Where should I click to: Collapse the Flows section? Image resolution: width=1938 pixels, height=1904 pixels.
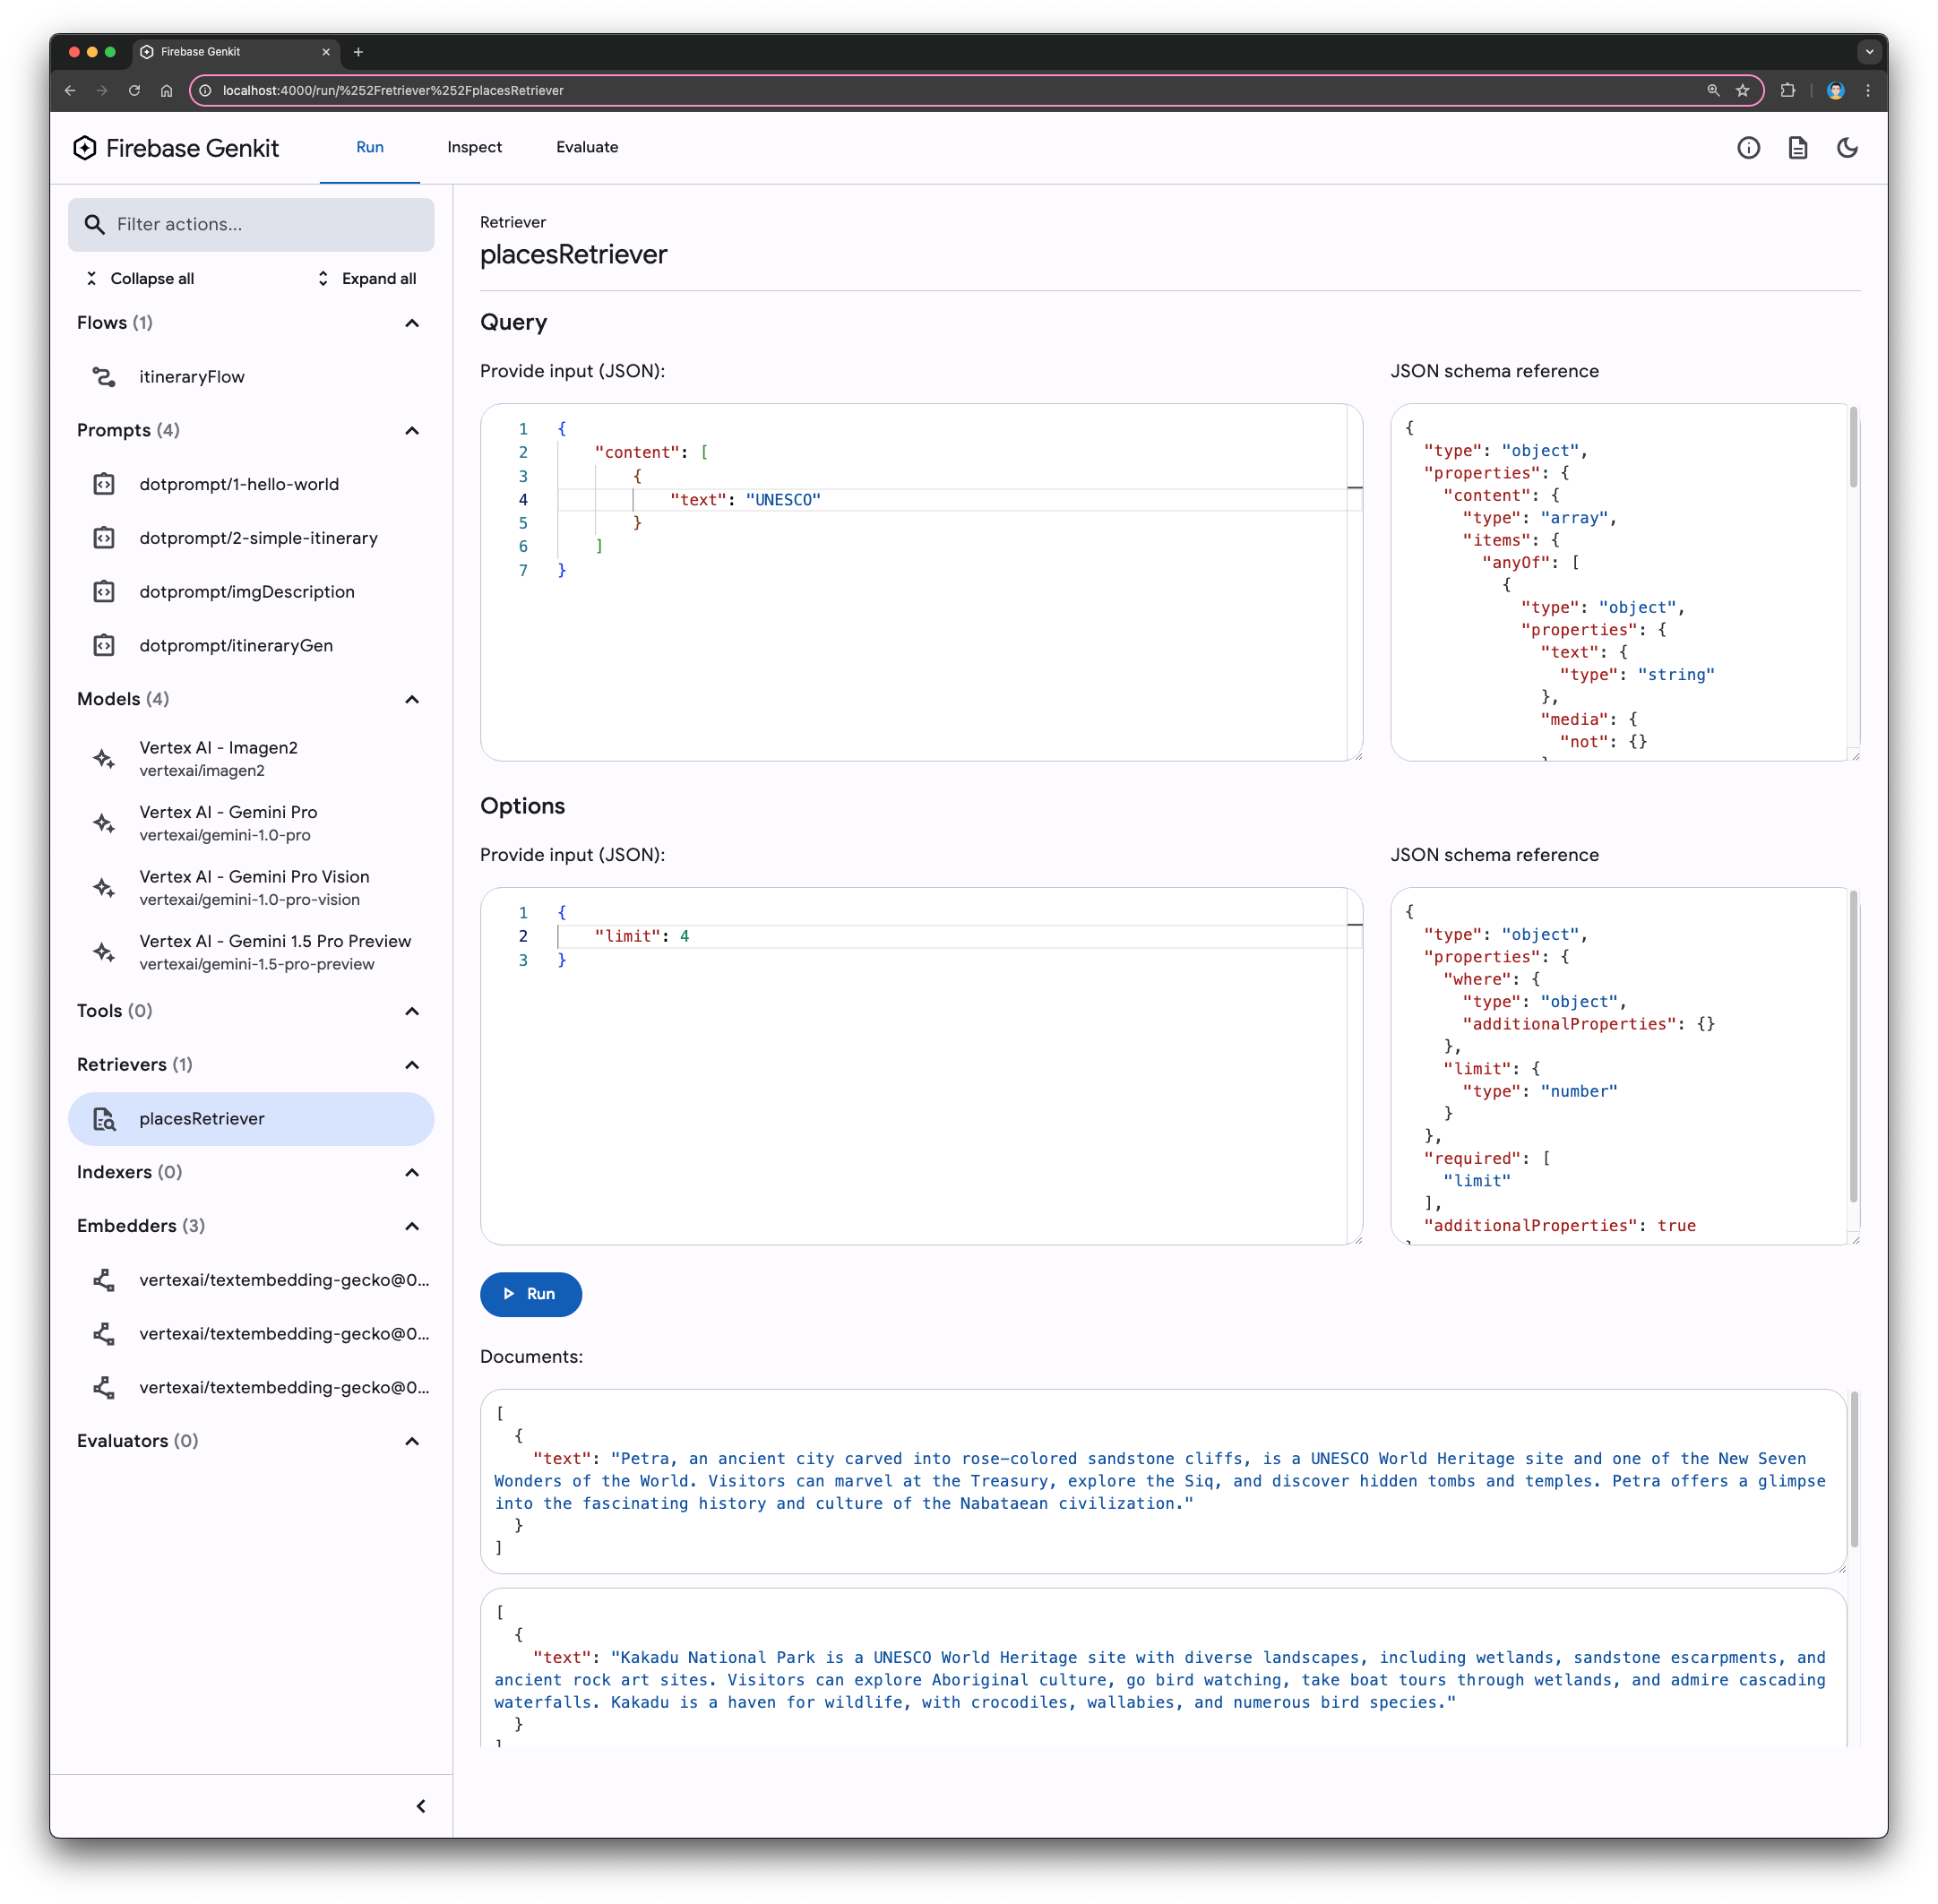coord(412,323)
